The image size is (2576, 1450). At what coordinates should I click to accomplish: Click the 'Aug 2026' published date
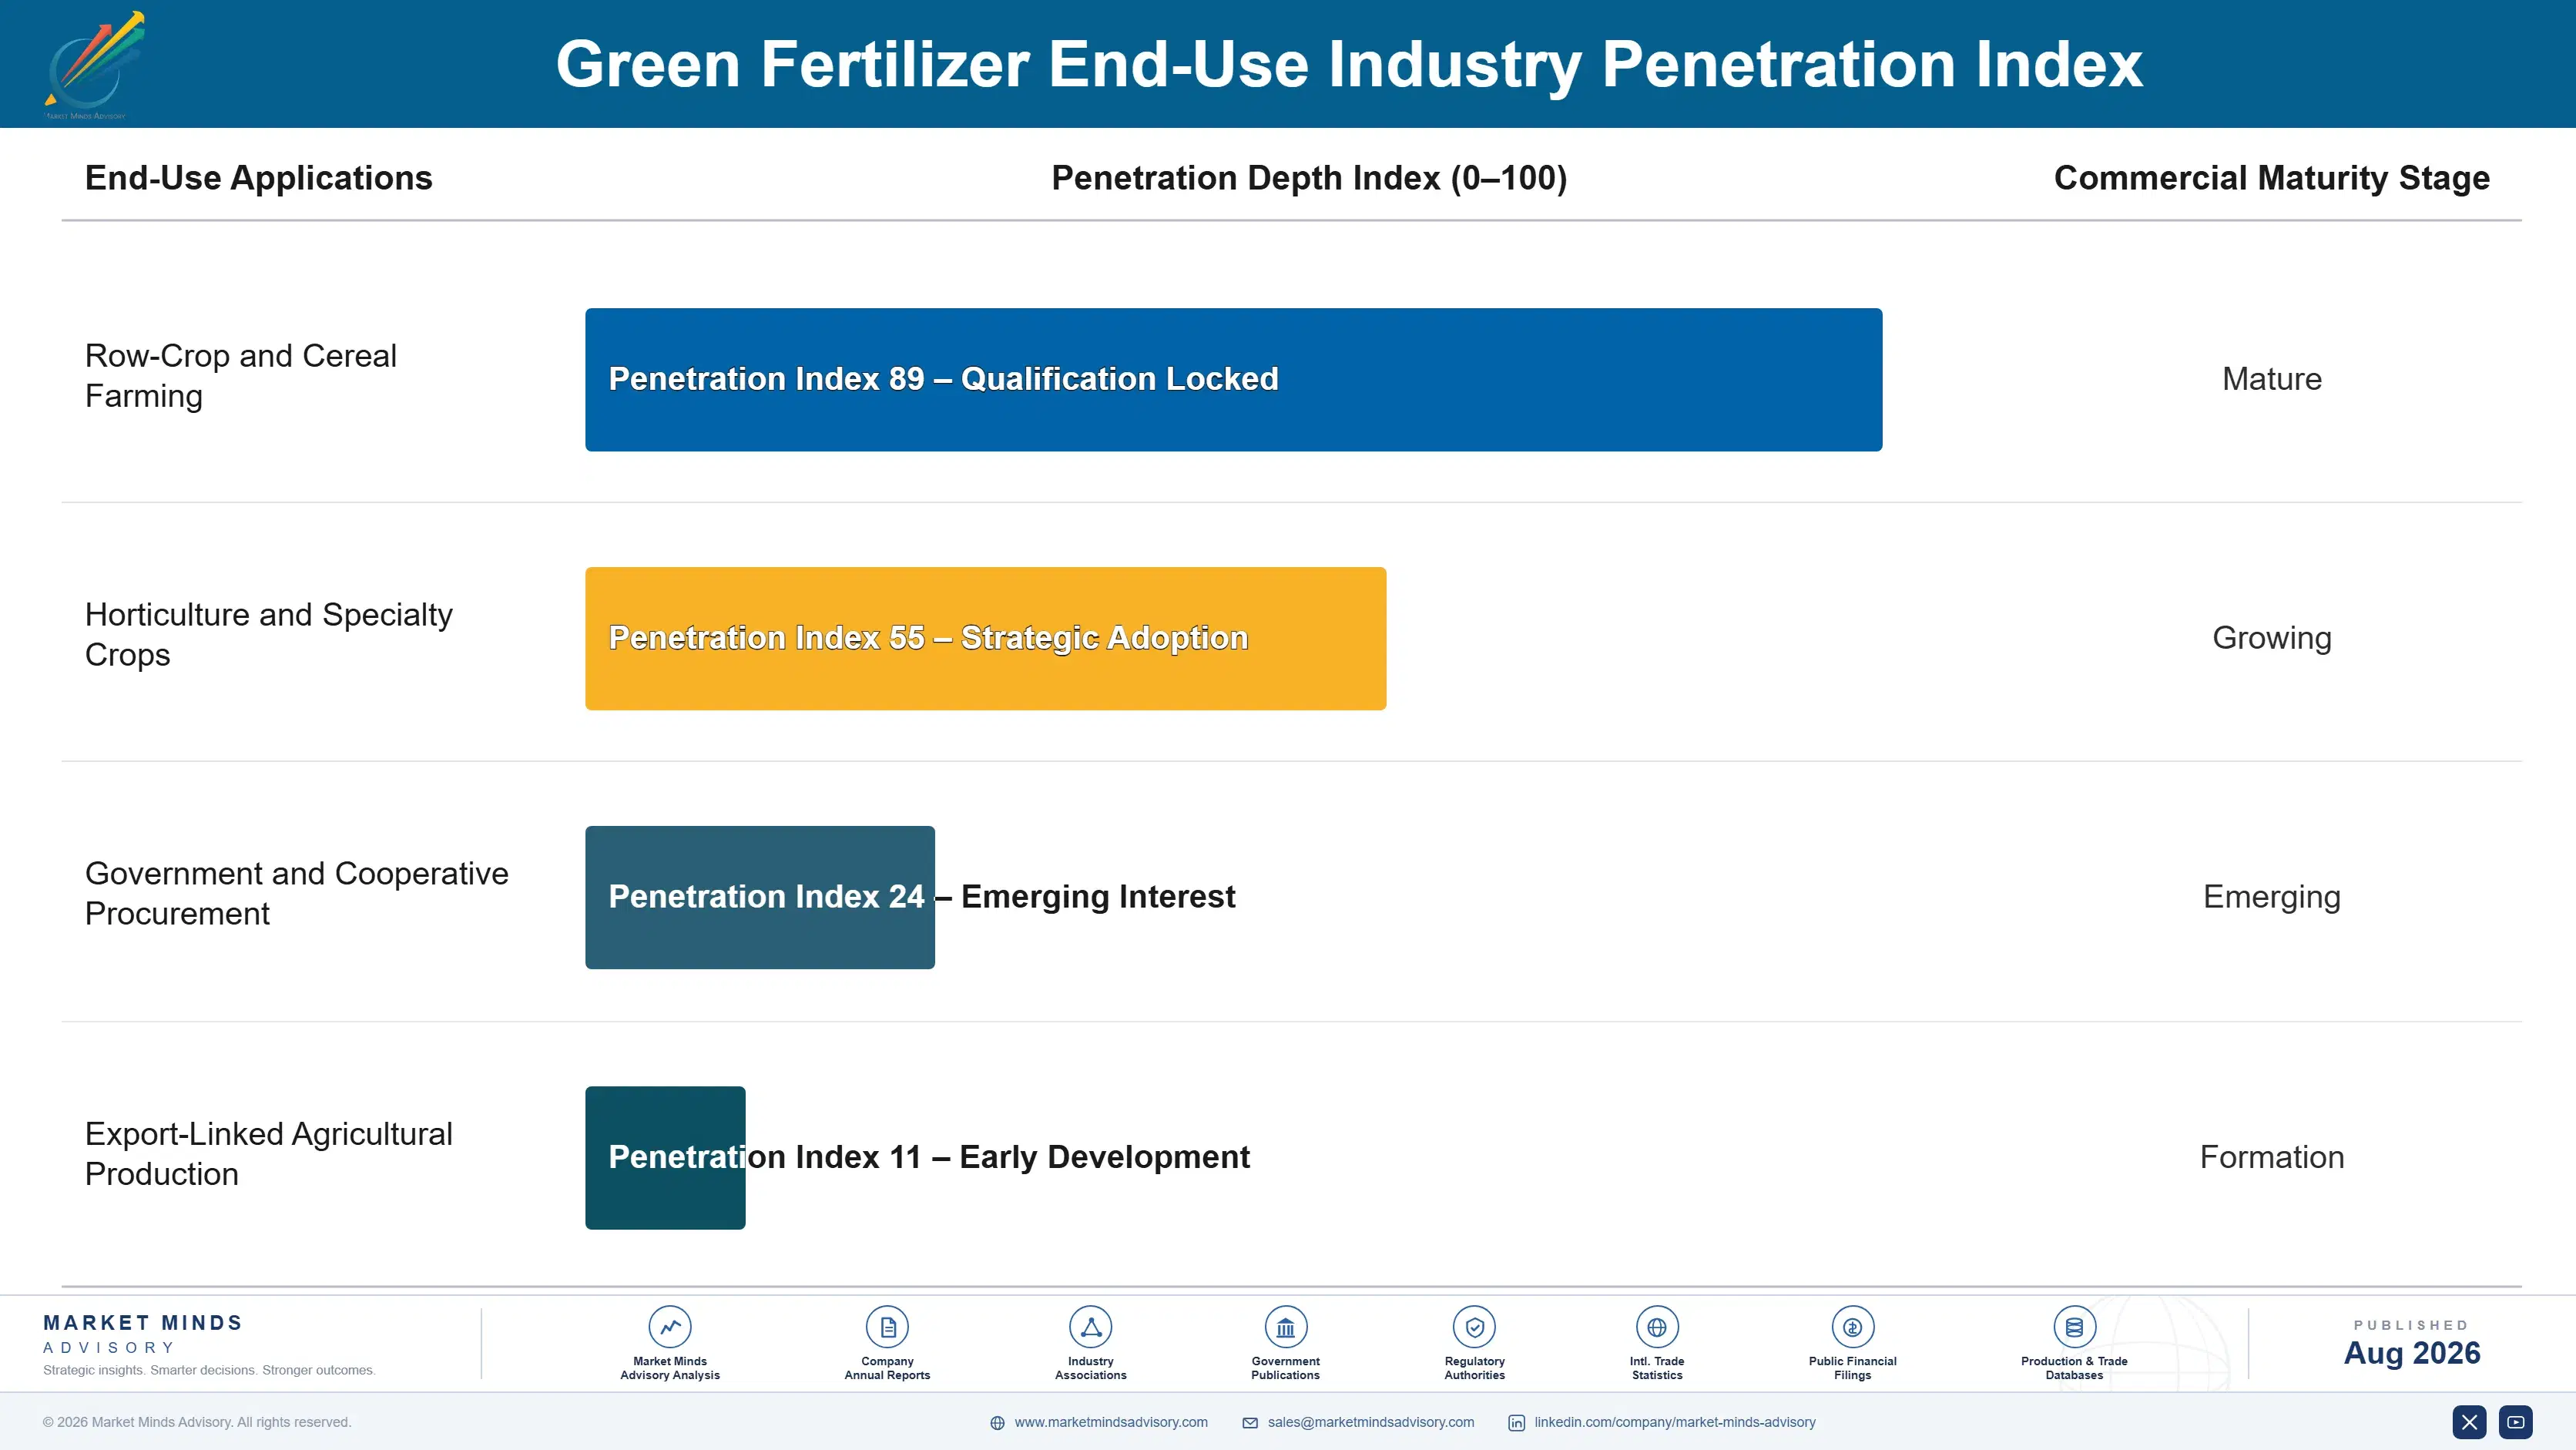[2412, 1353]
